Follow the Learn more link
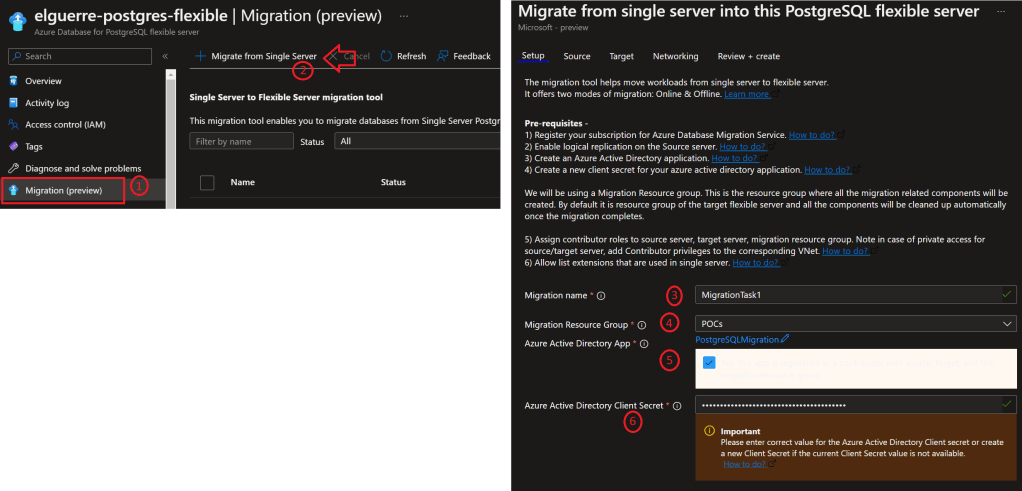 click(x=746, y=94)
